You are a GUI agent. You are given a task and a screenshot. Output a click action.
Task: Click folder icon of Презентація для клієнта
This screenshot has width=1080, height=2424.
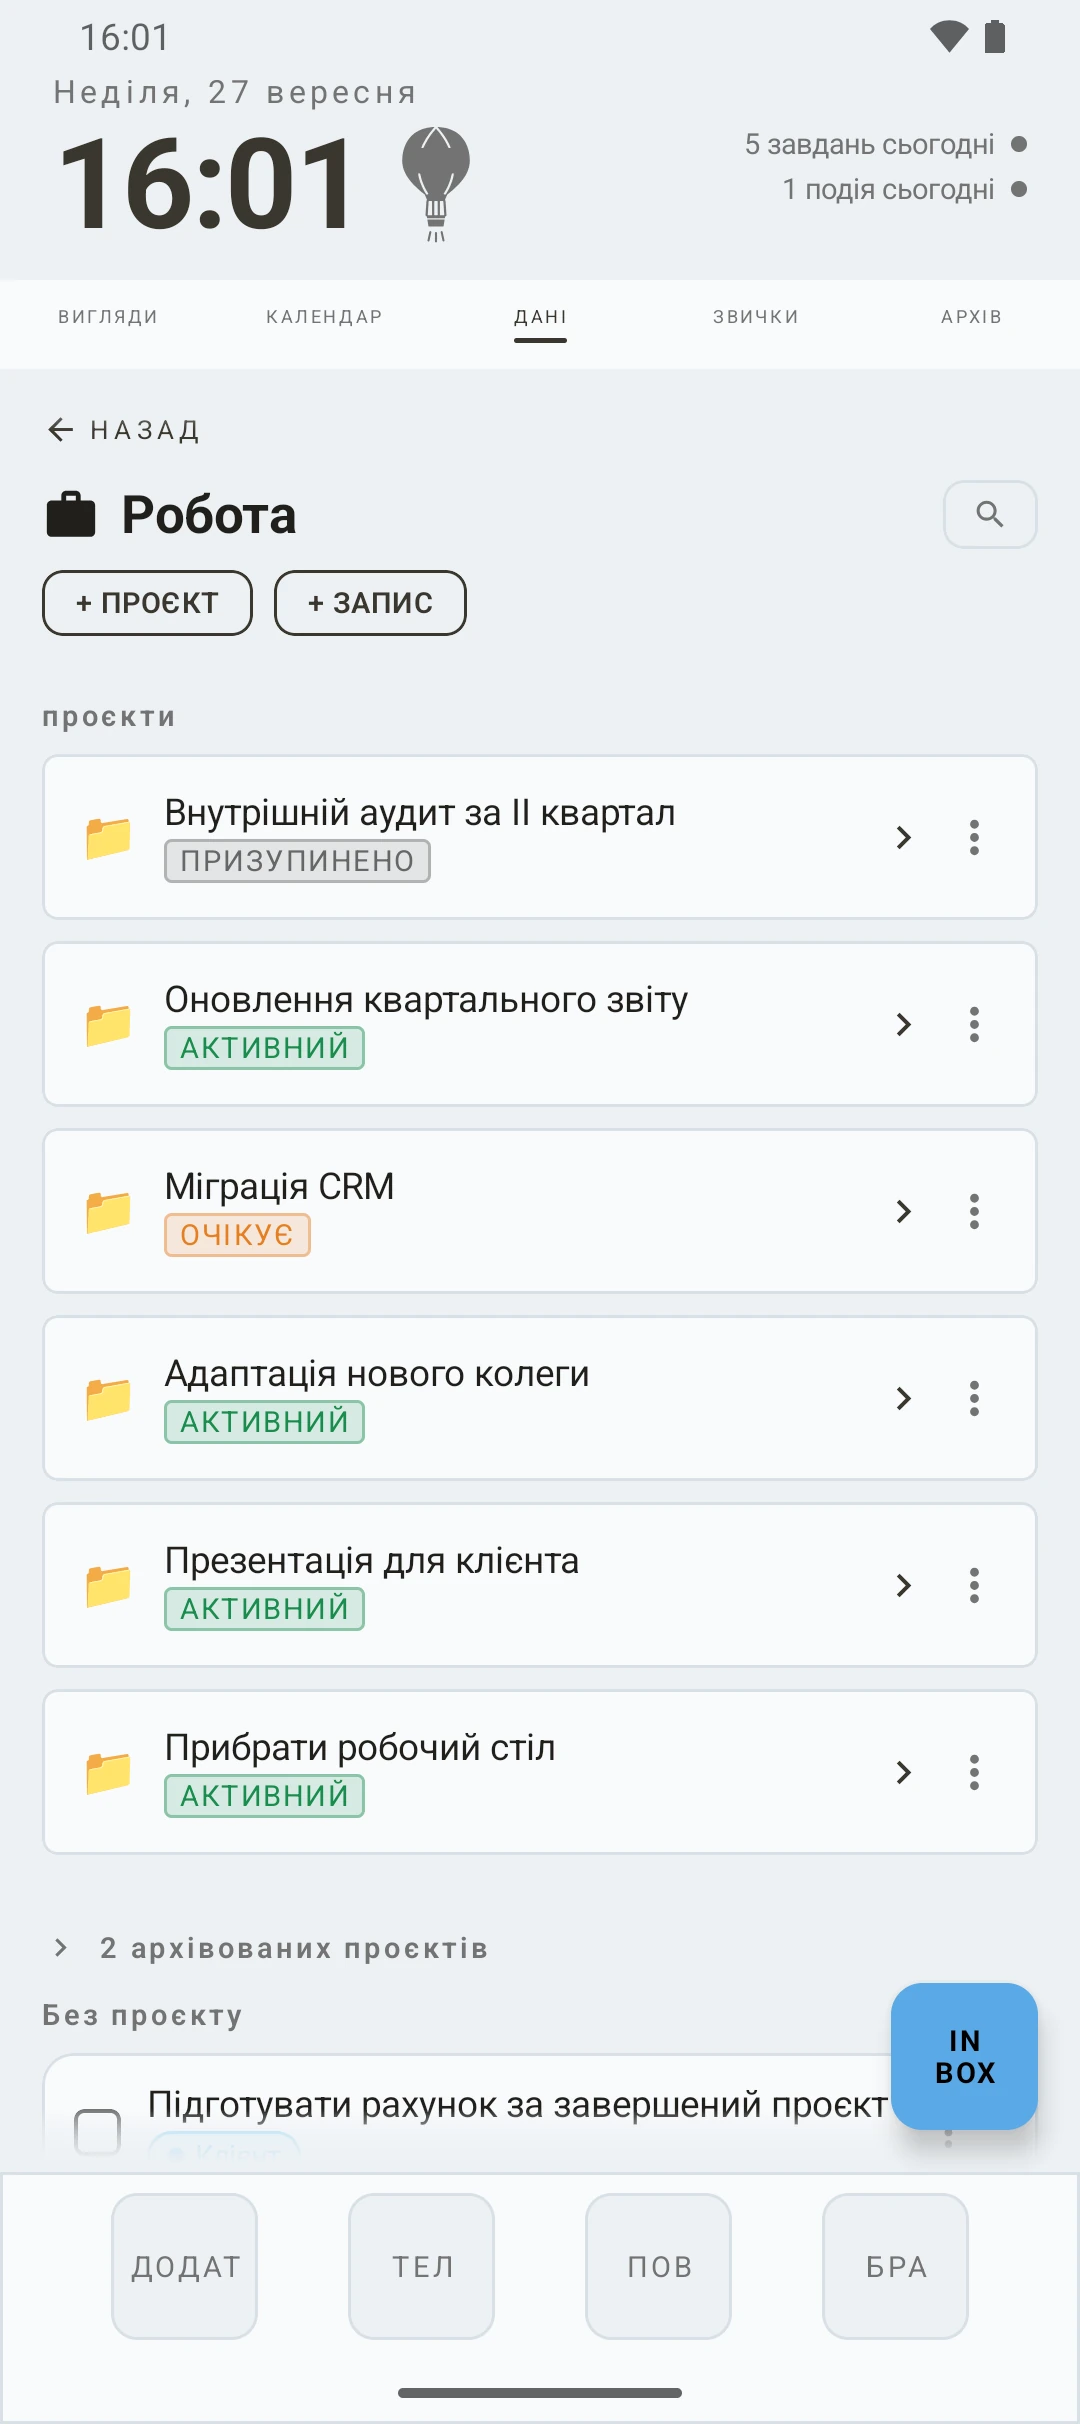(108, 1585)
